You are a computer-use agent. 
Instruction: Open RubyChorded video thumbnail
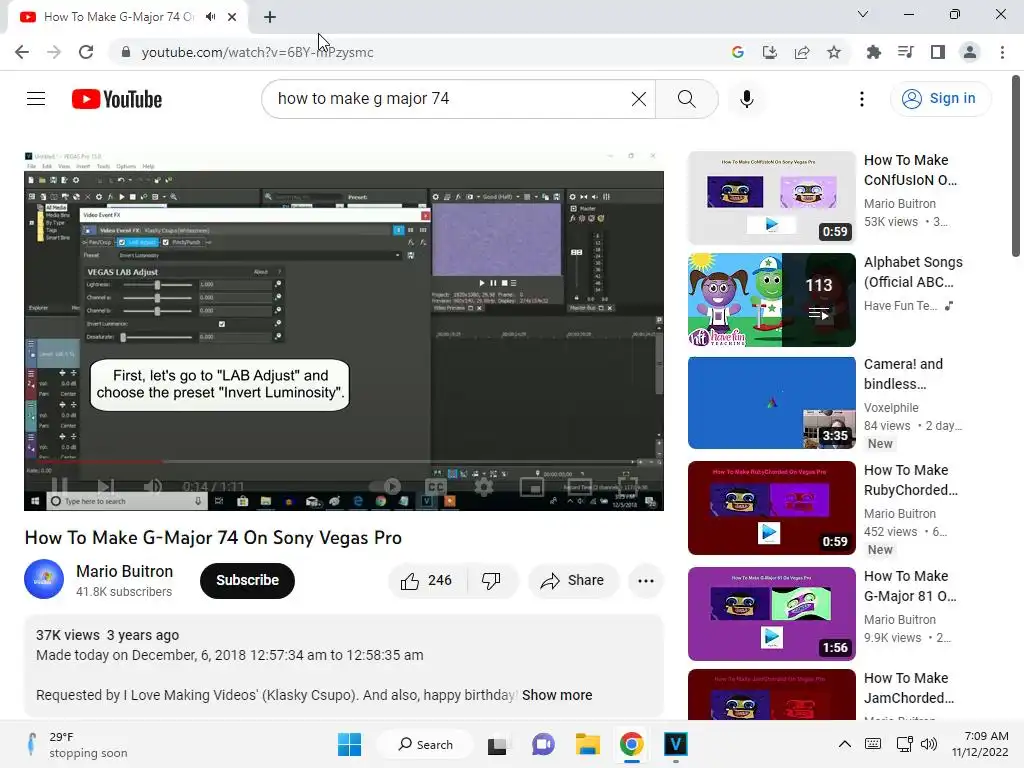pyautogui.click(x=771, y=507)
